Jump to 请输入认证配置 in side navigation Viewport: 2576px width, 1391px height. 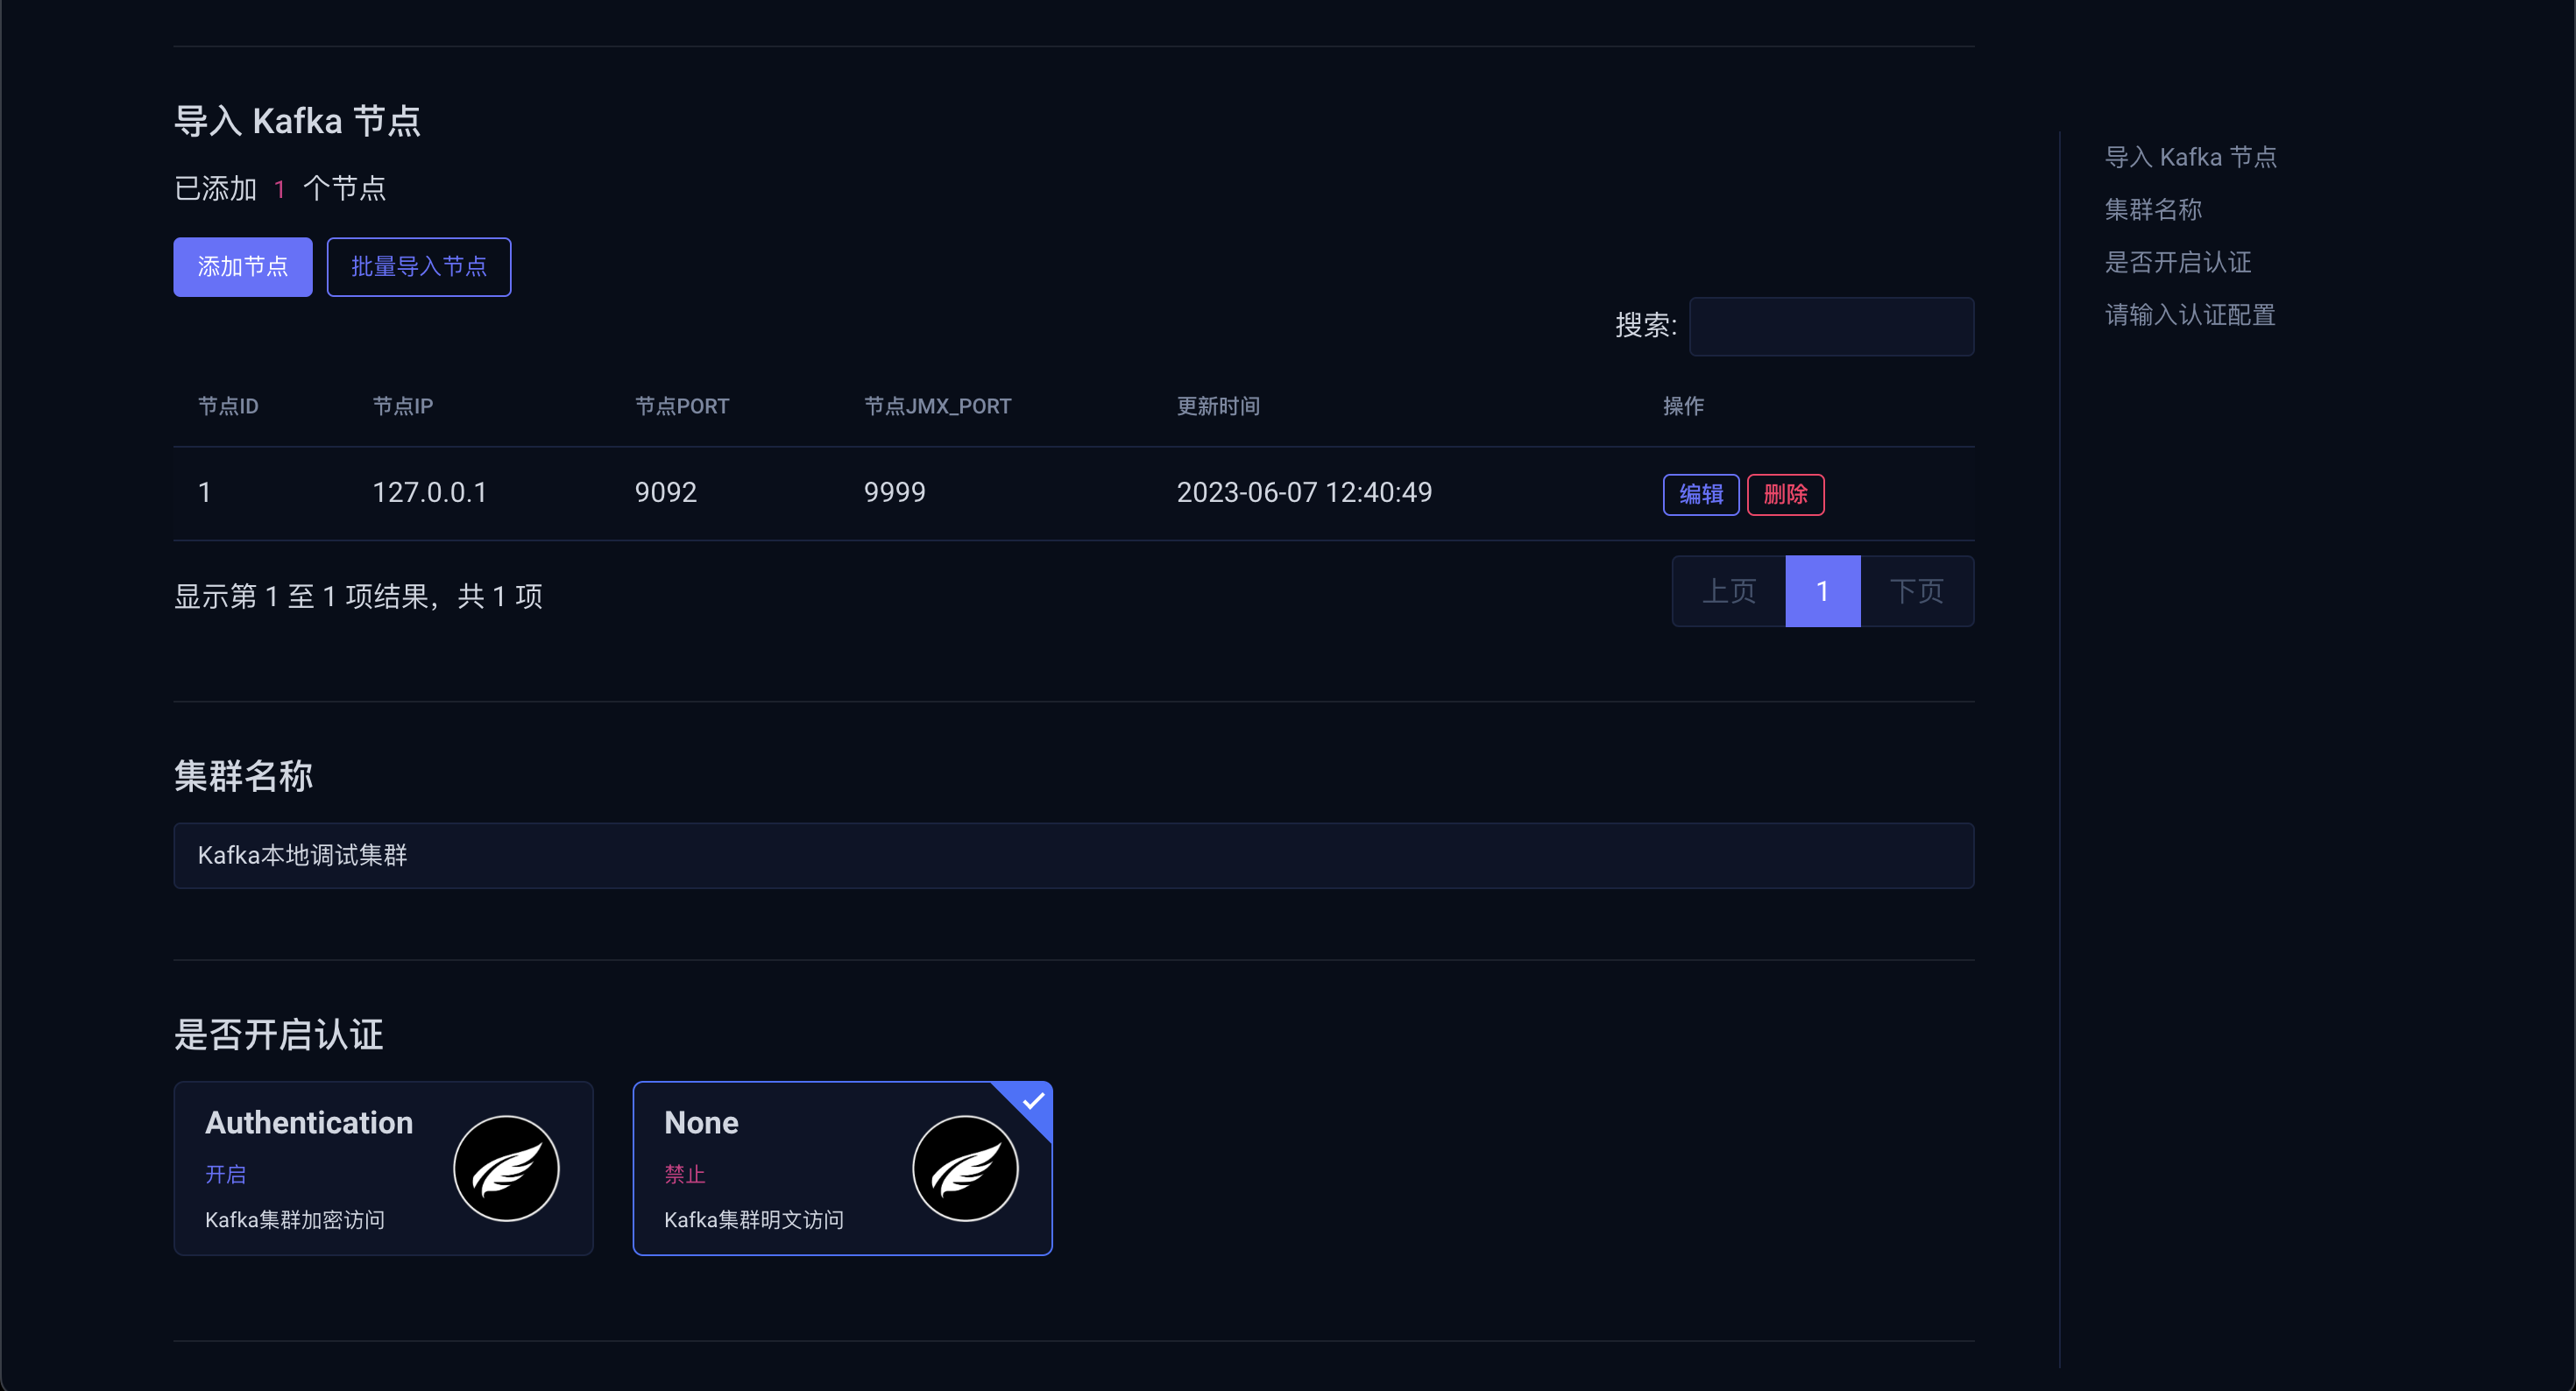click(2189, 315)
